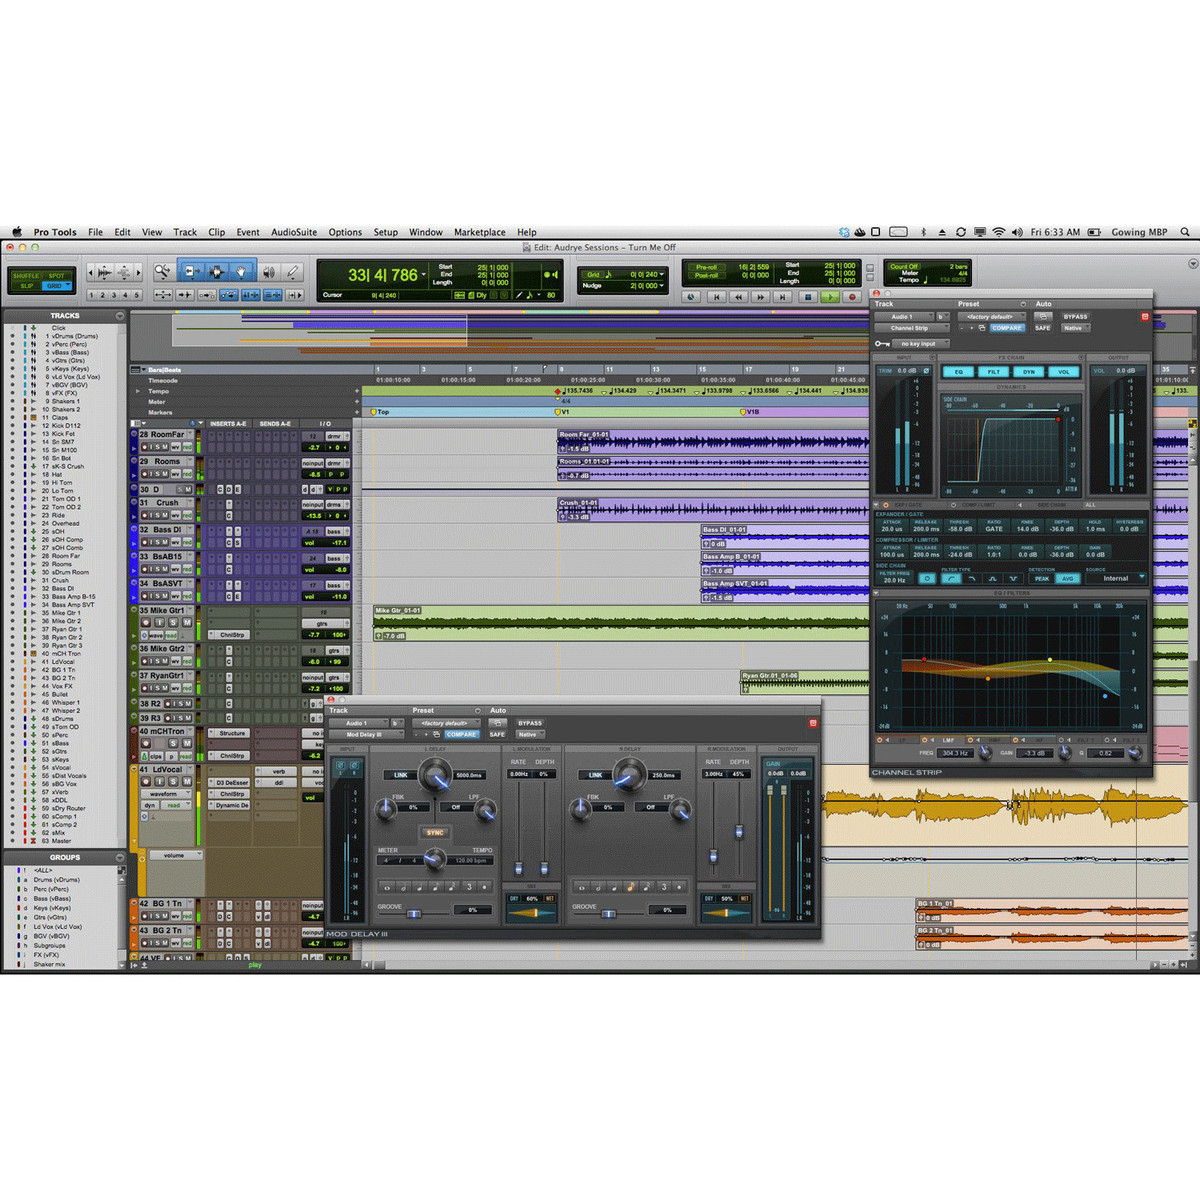1200x1200 pixels.
Task: Toggle the EQ module in Channel Strip
Action: coord(958,371)
